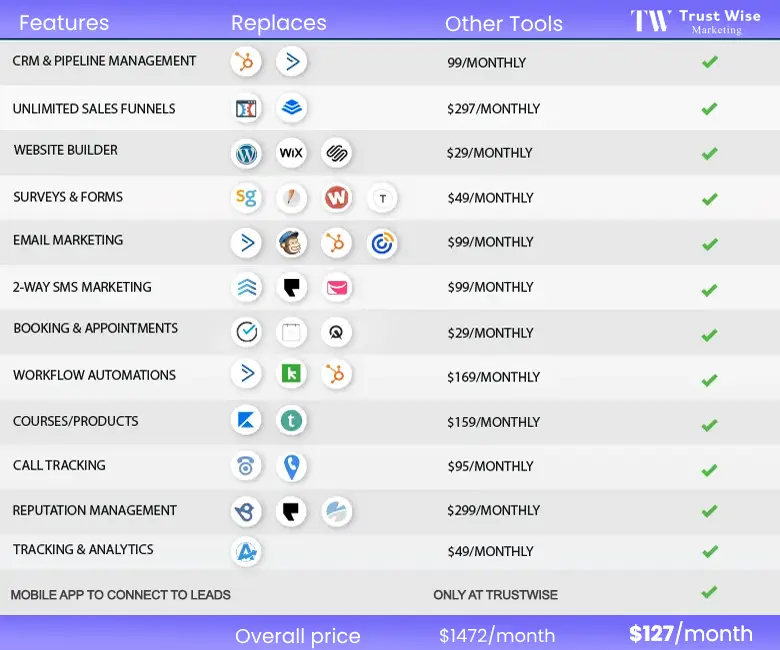Click the HubSpot icon in Email Marketing row
The image size is (780, 650).
click(x=336, y=243)
